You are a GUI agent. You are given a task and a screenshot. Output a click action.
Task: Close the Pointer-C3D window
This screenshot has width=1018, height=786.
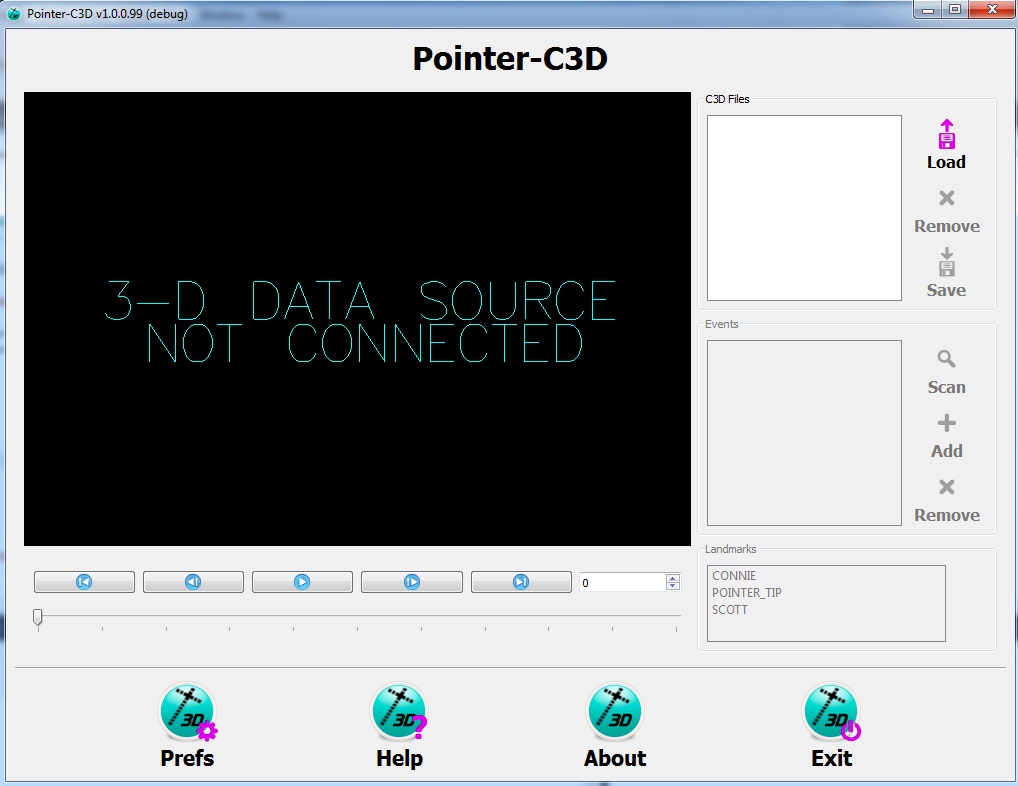pyautogui.click(x=992, y=10)
